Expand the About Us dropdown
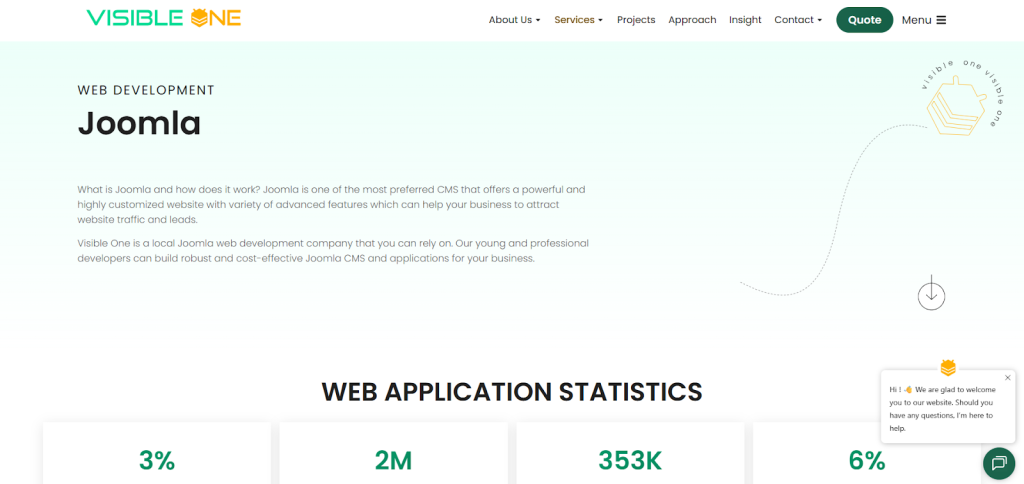The image size is (1024, 484). pyautogui.click(x=514, y=20)
